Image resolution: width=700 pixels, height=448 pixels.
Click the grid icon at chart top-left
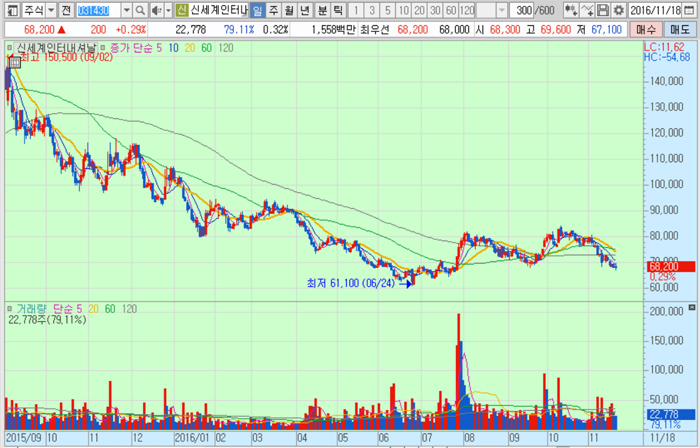click(14, 62)
